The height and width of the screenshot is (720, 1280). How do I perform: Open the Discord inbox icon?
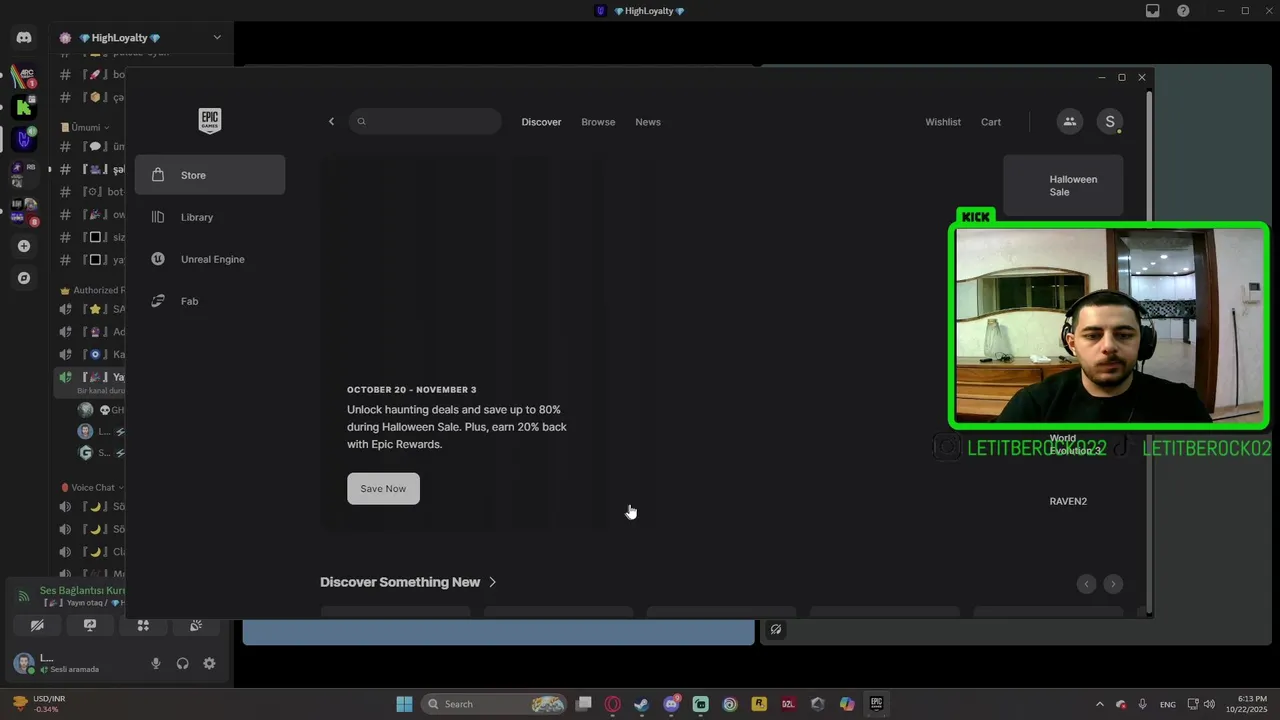click(1153, 11)
